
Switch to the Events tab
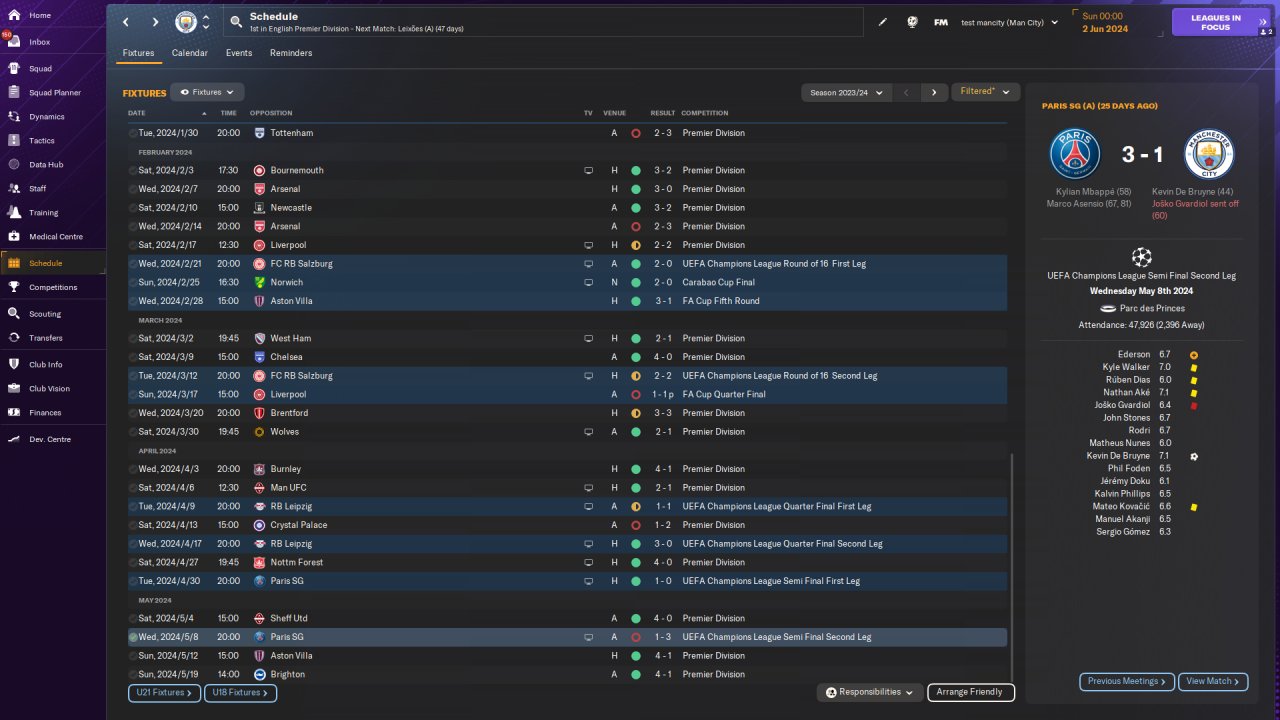coord(239,53)
